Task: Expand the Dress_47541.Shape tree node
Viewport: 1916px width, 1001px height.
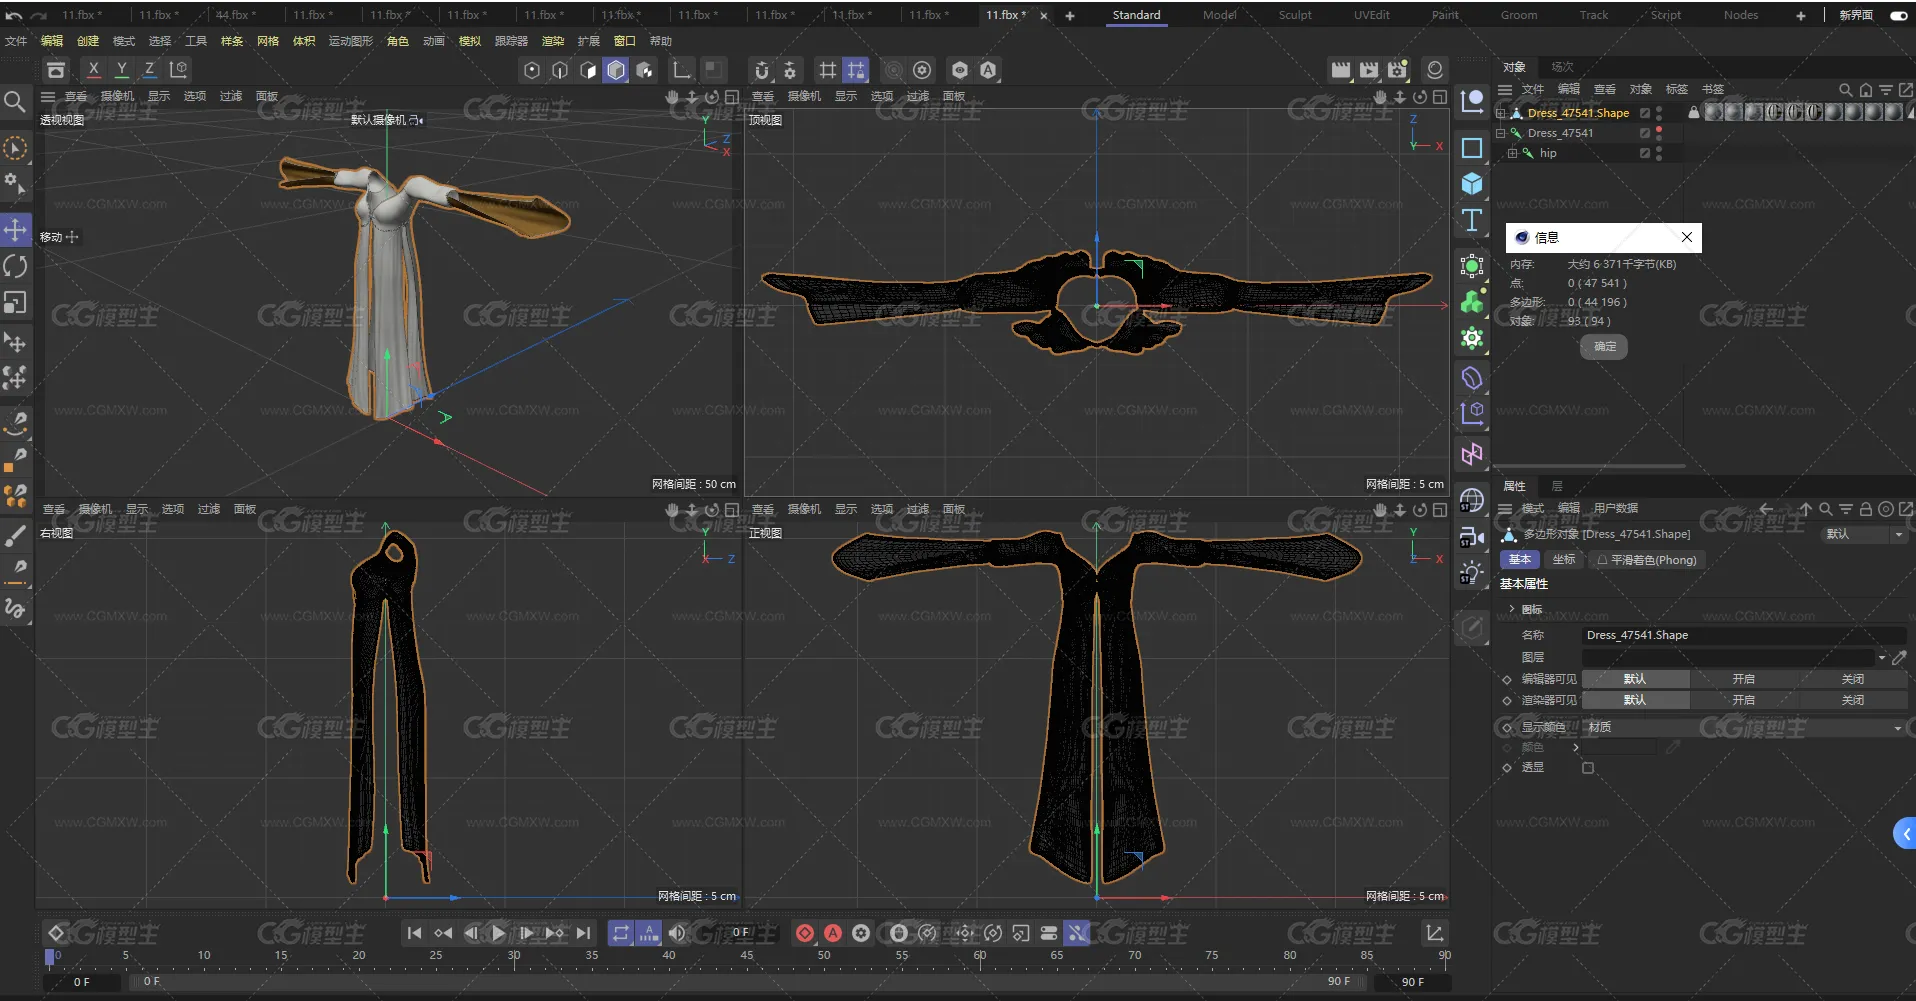Action: click(x=1500, y=113)
